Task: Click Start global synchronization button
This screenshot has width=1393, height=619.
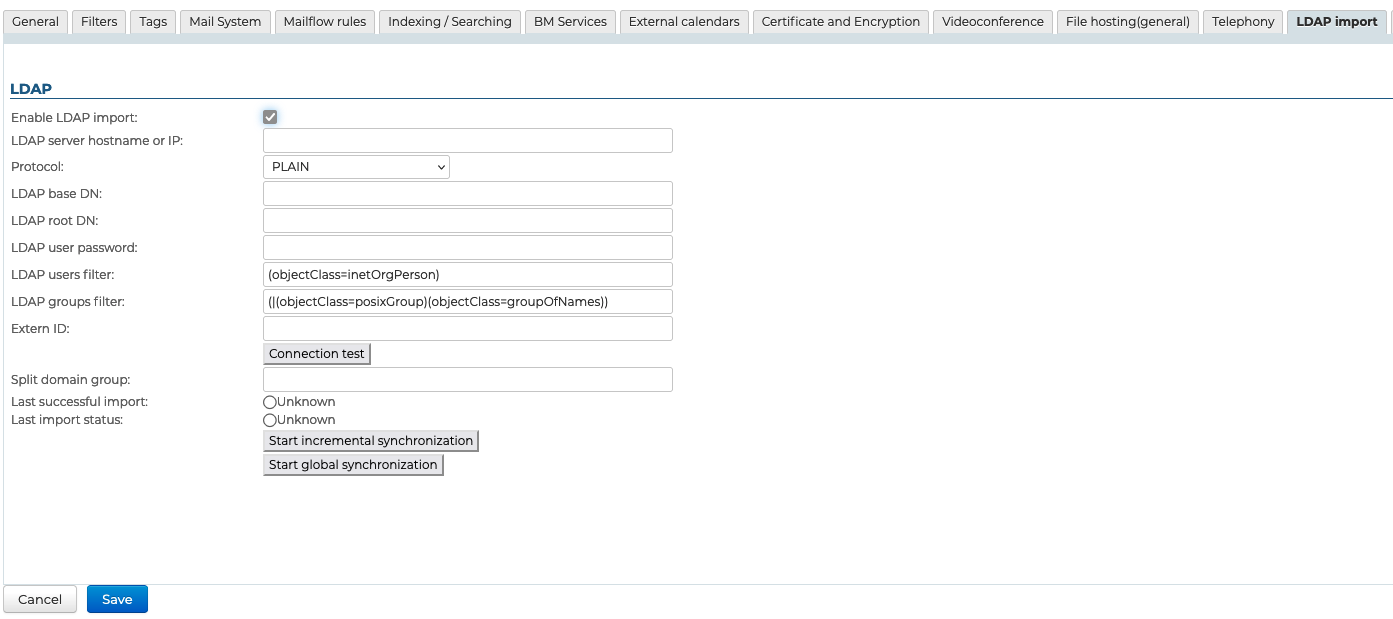Action: click(353, 465)
